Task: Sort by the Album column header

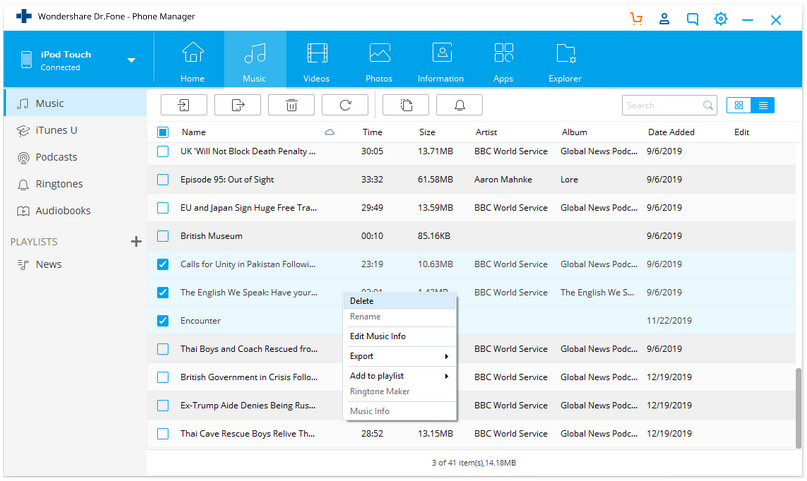Action: [574, 132]
